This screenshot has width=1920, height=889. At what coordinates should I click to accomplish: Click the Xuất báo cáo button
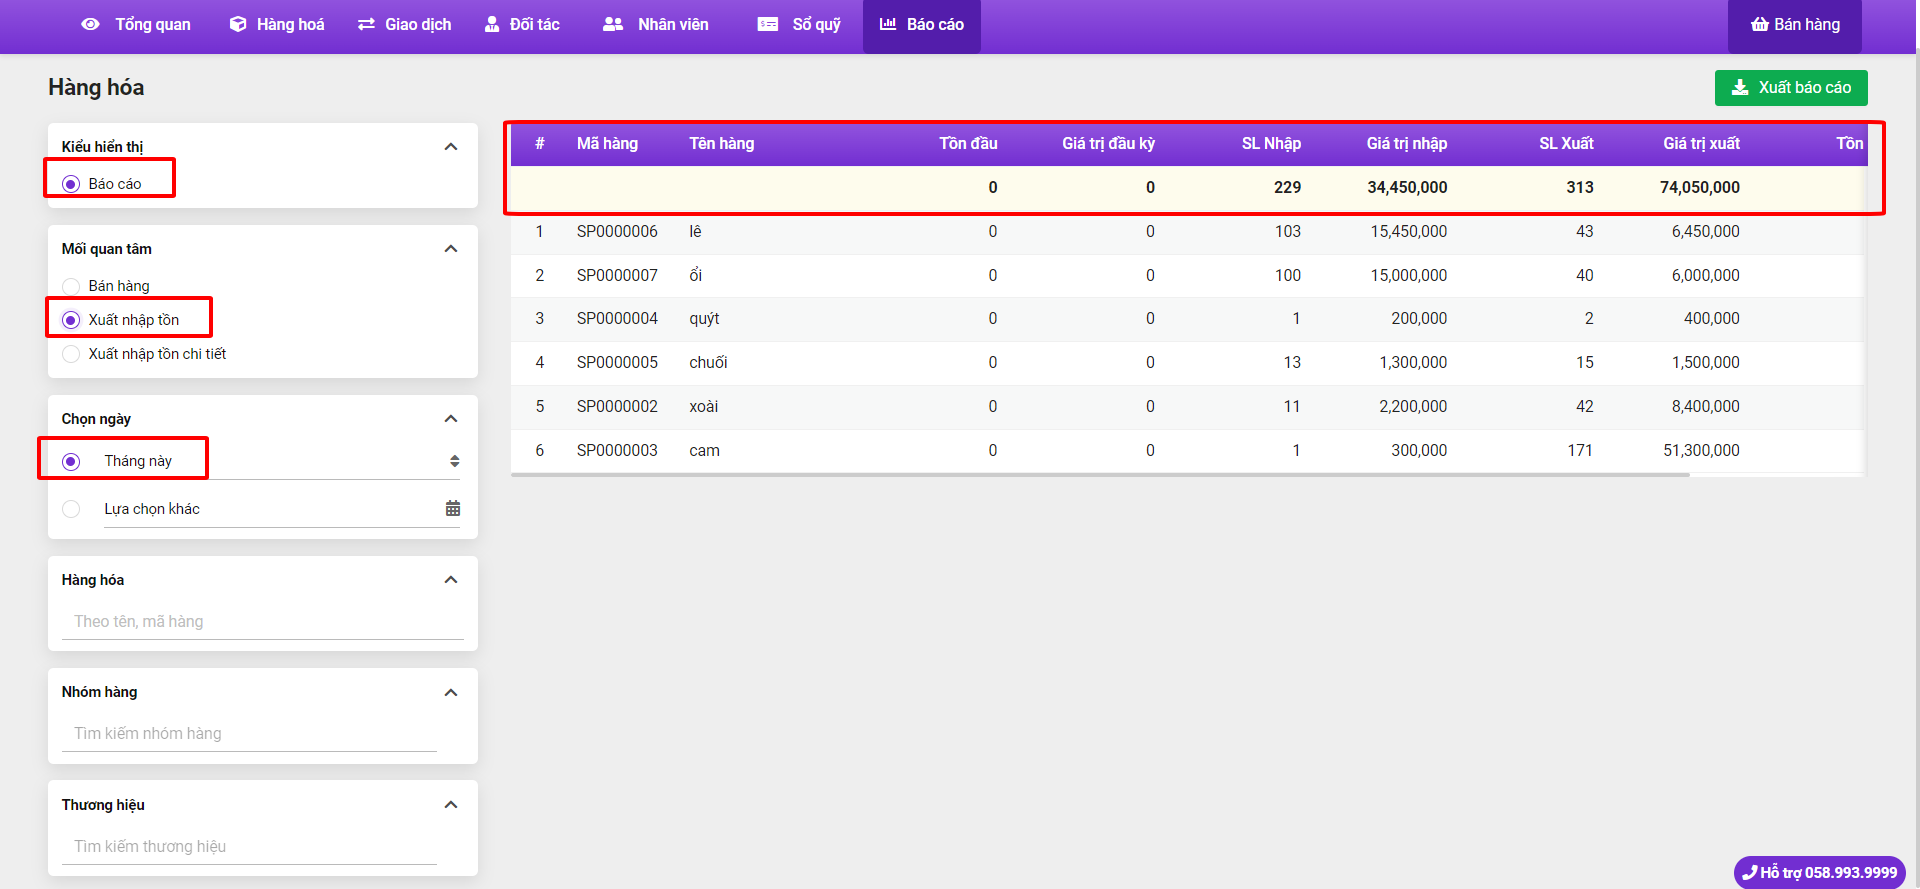(1791, 87)
